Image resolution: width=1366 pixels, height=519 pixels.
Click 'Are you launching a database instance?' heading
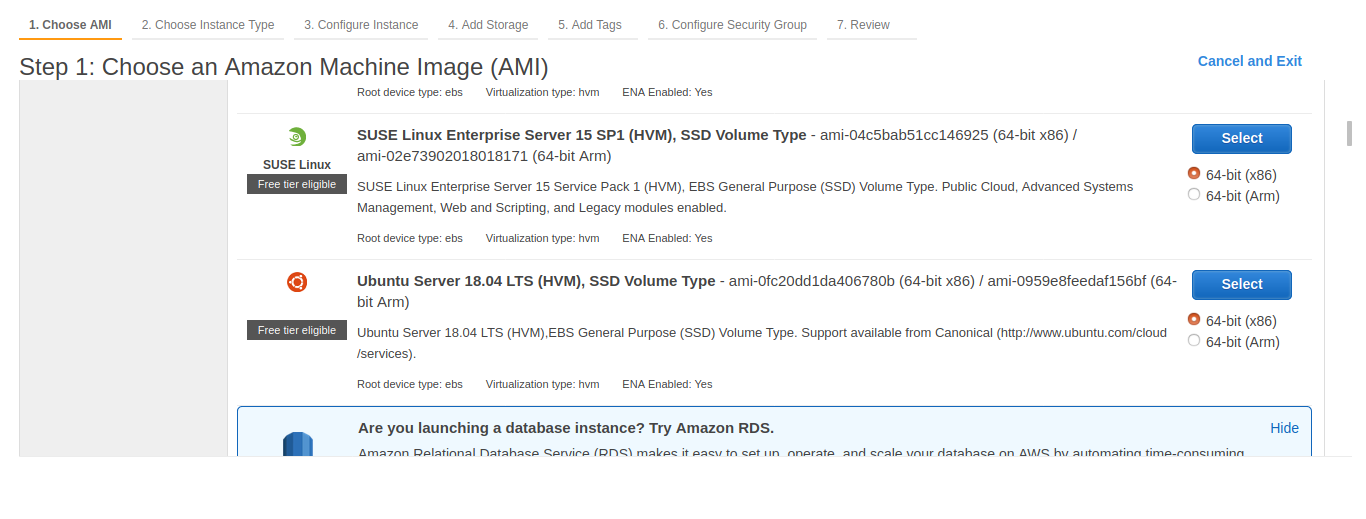(566, 428)
